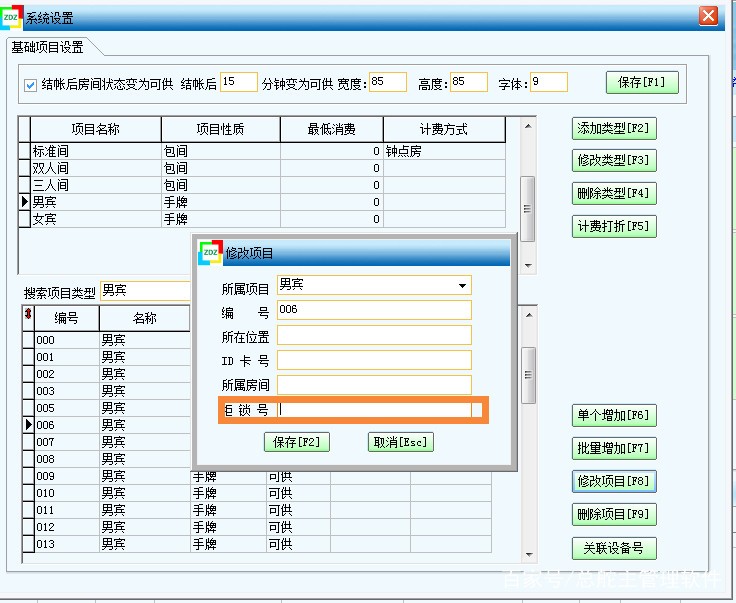Click the ZDZ icon in the 修改项目 dialog

click(210, 253)
